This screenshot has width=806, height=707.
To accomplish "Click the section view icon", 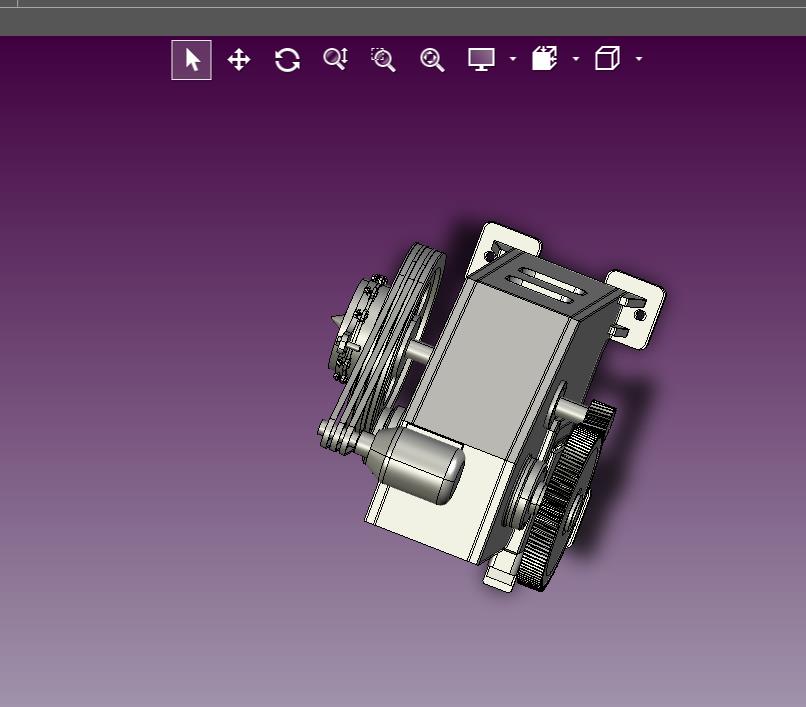I will tap(544, 58).
